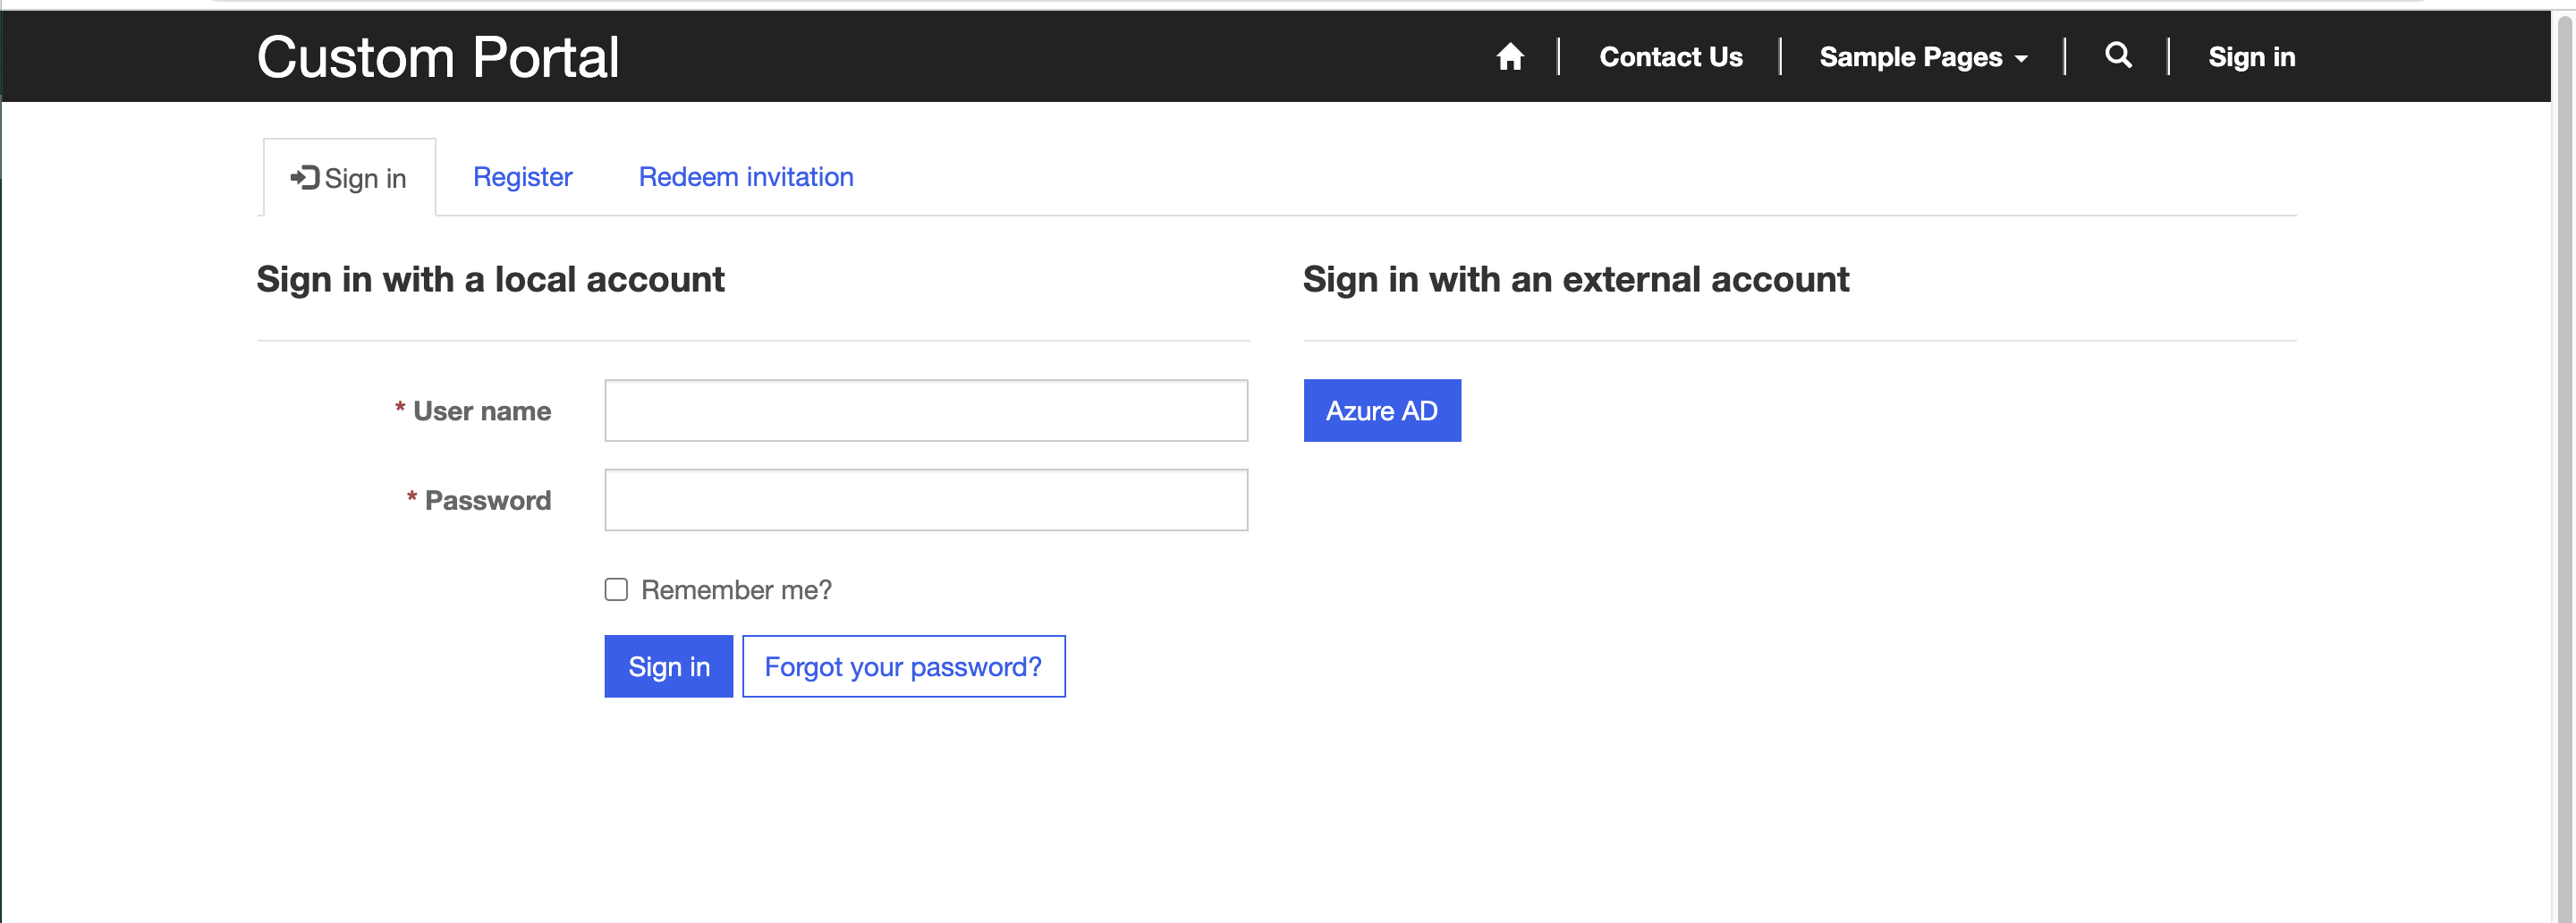
Task: Open the Sample Pages menu
Action: (1923, 57)
